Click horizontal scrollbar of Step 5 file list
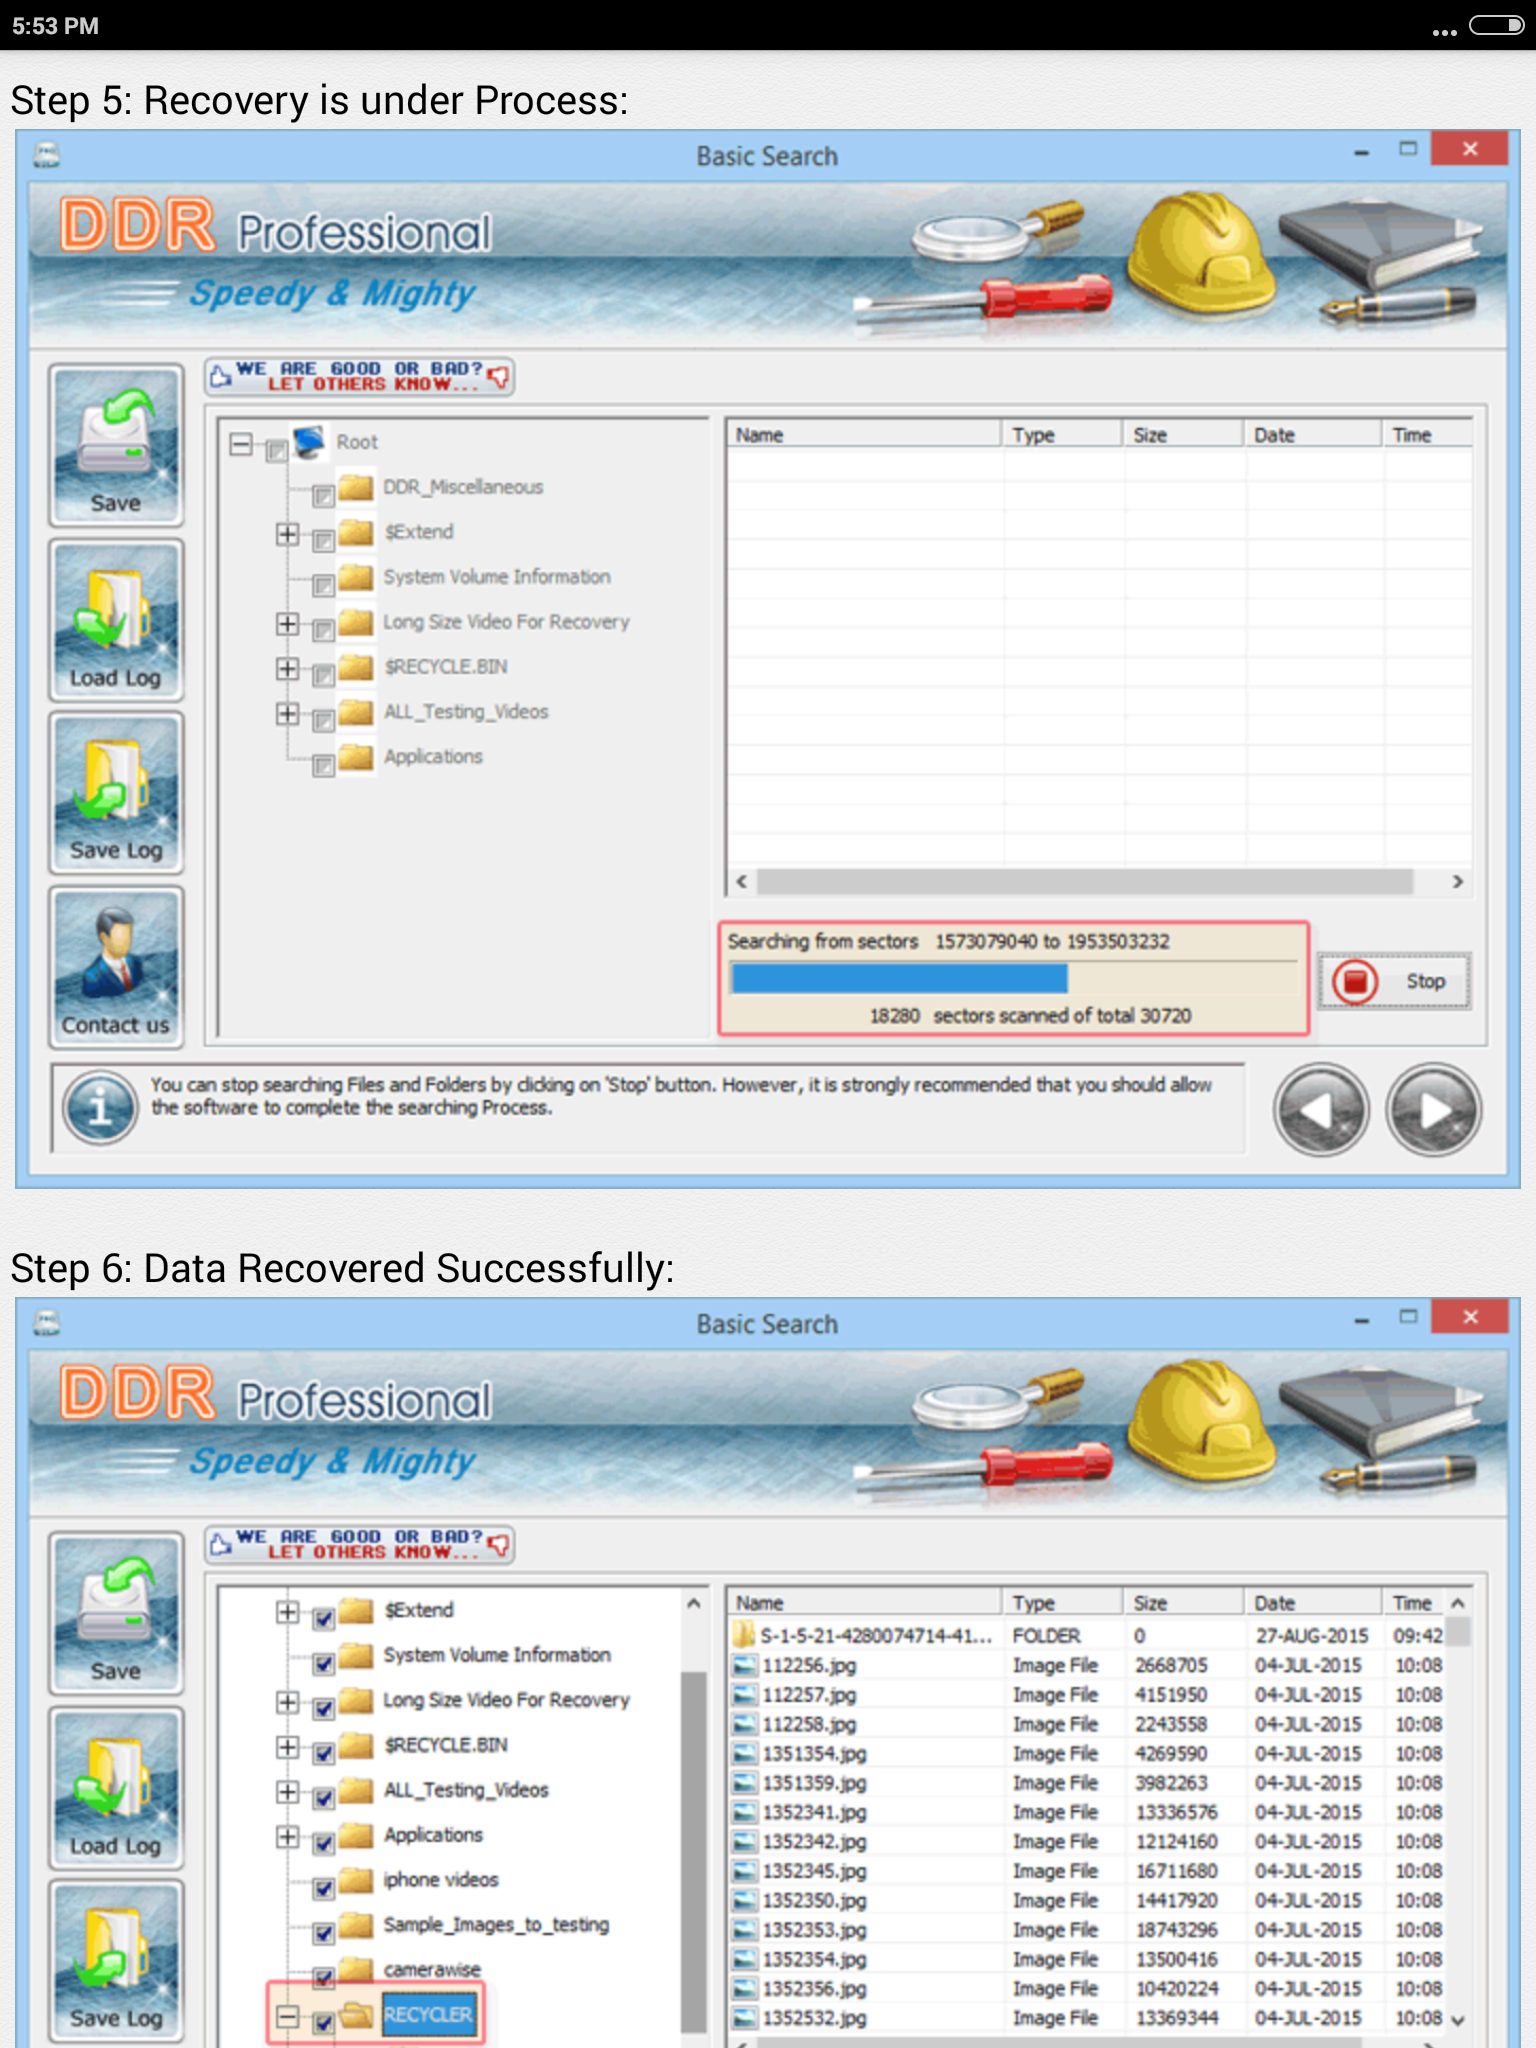The width and height of the screenshot is (1536, 2048). 1084,881
